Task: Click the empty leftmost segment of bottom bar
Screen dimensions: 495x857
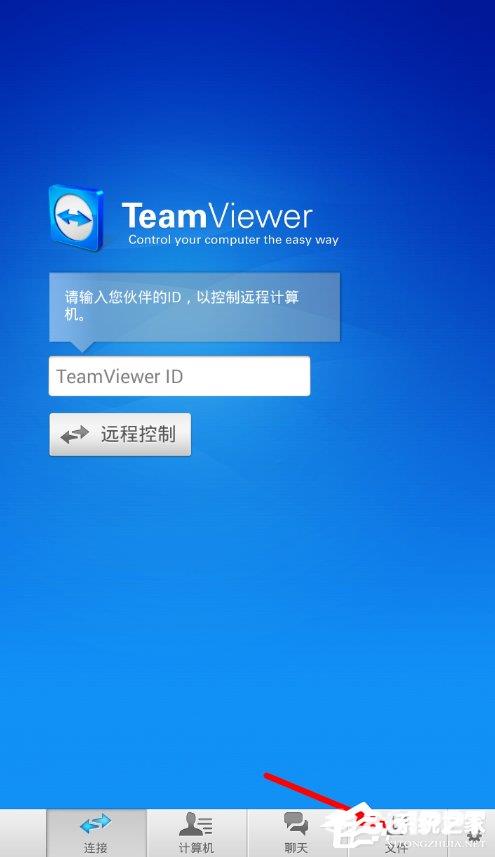Action: [x=23, y=833]
